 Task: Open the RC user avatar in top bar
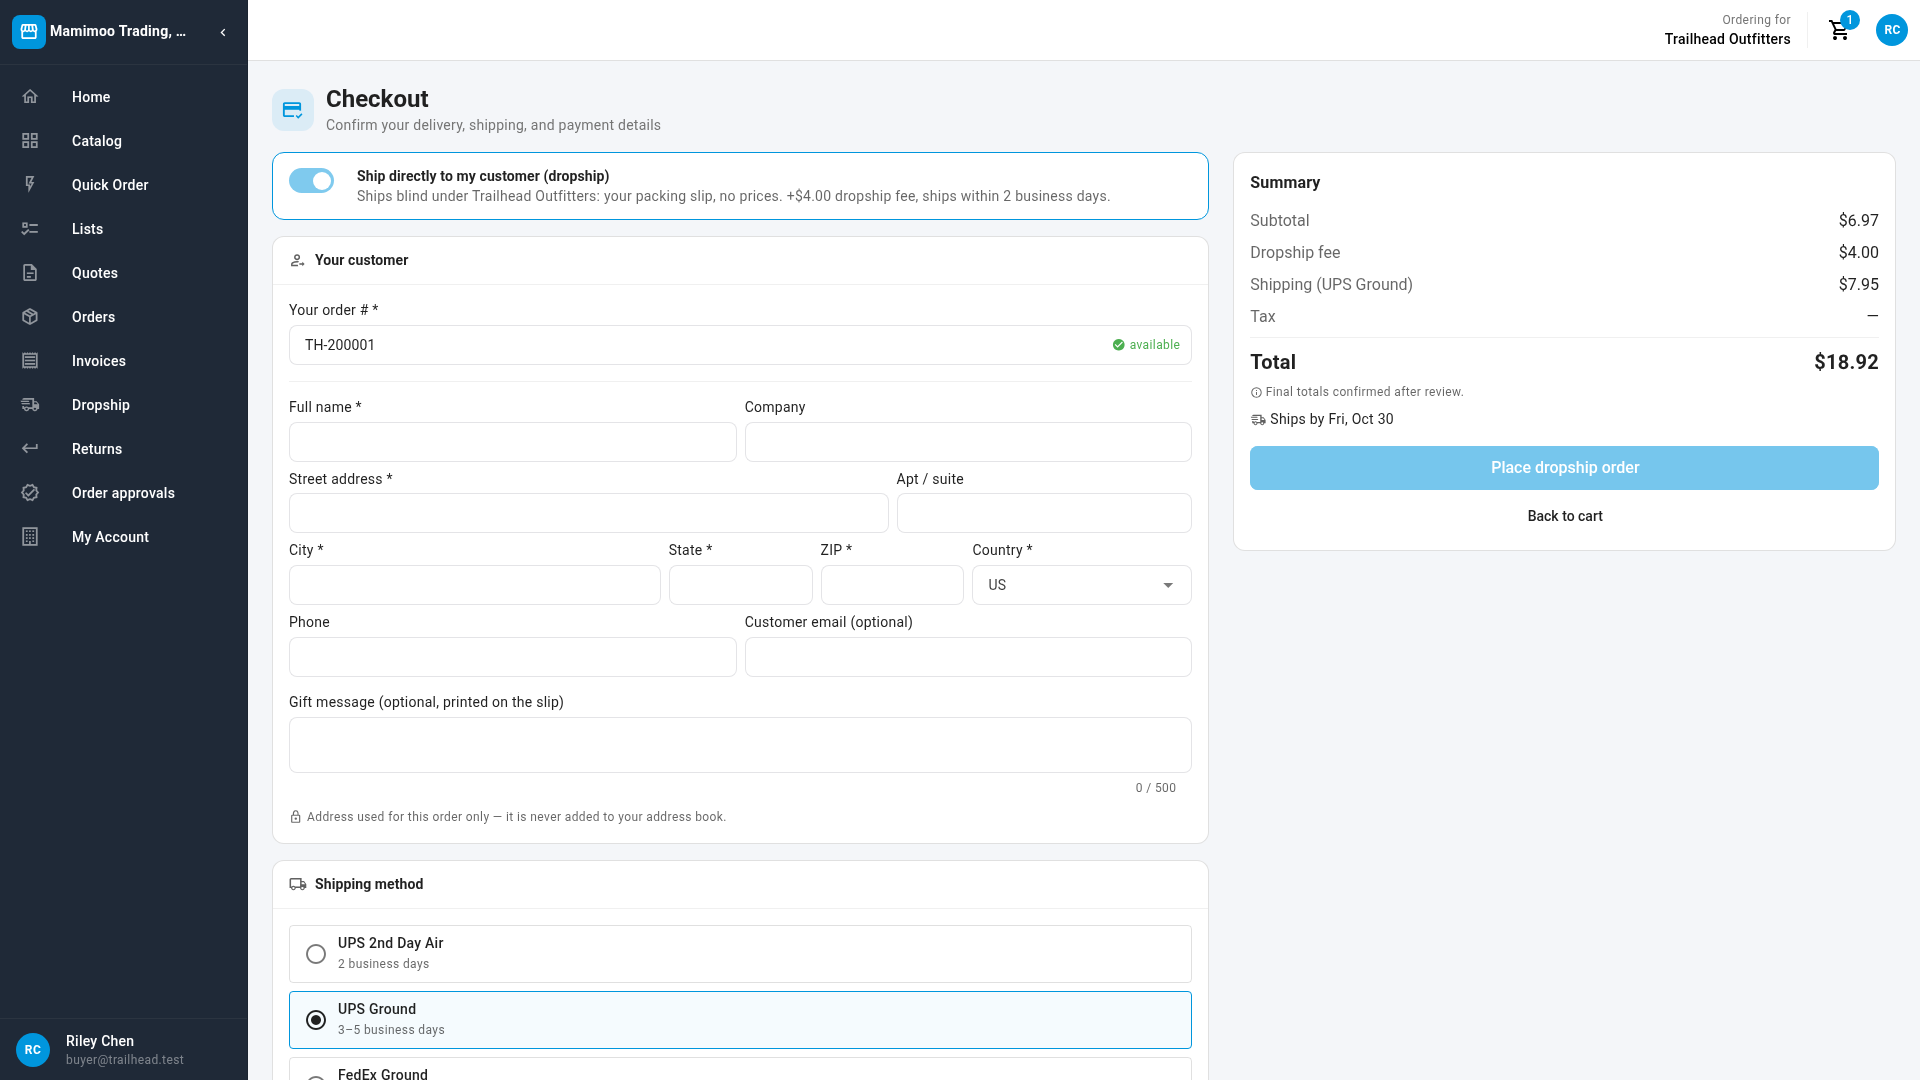pos(1892,30)
